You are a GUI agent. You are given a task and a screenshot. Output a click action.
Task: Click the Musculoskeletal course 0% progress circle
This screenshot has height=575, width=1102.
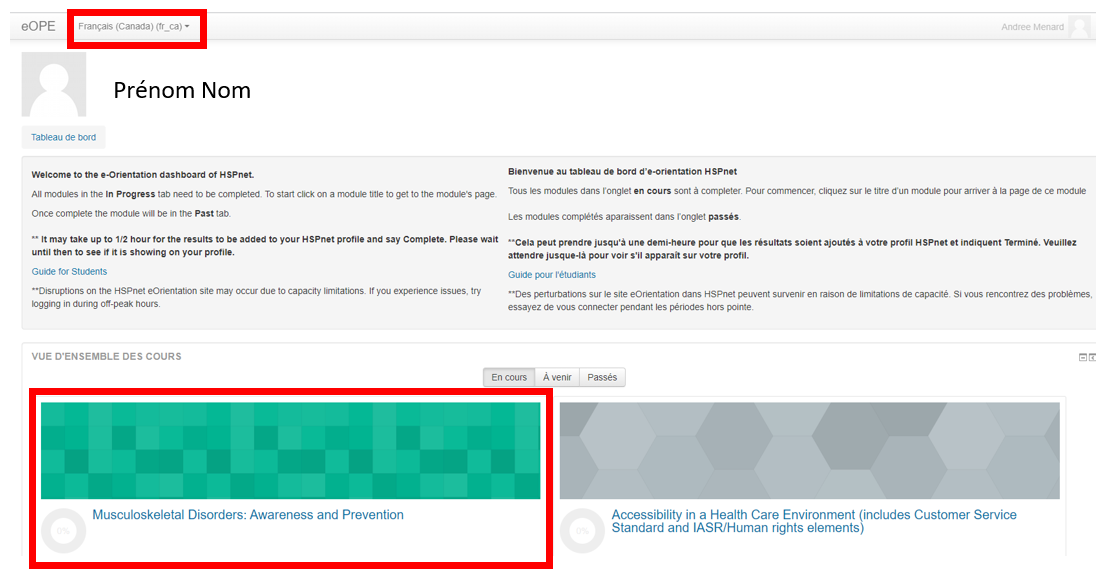click(63, 531)
